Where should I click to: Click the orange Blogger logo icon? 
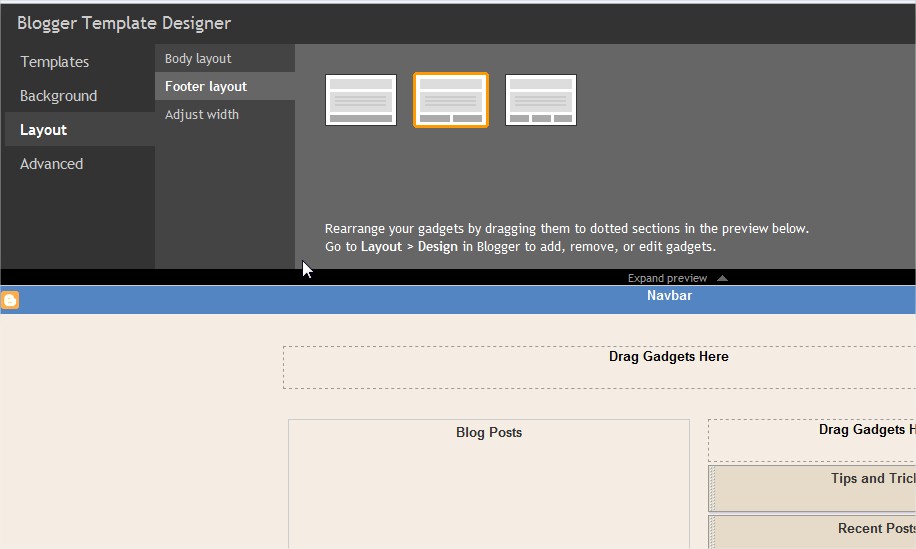[x=10, y=300]
